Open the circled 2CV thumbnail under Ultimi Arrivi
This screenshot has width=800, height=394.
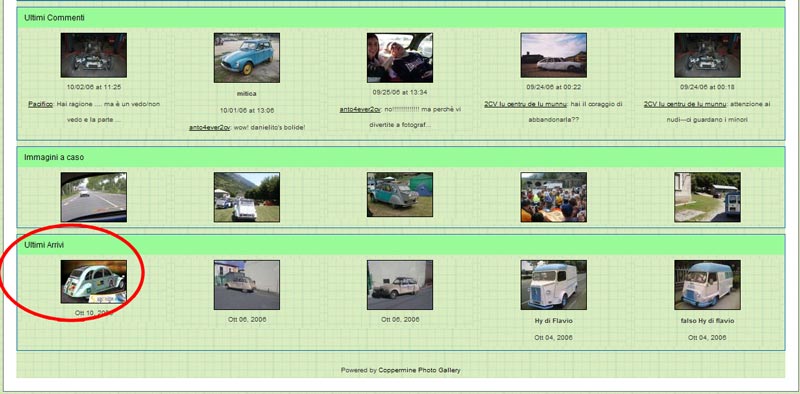[93, 282]
